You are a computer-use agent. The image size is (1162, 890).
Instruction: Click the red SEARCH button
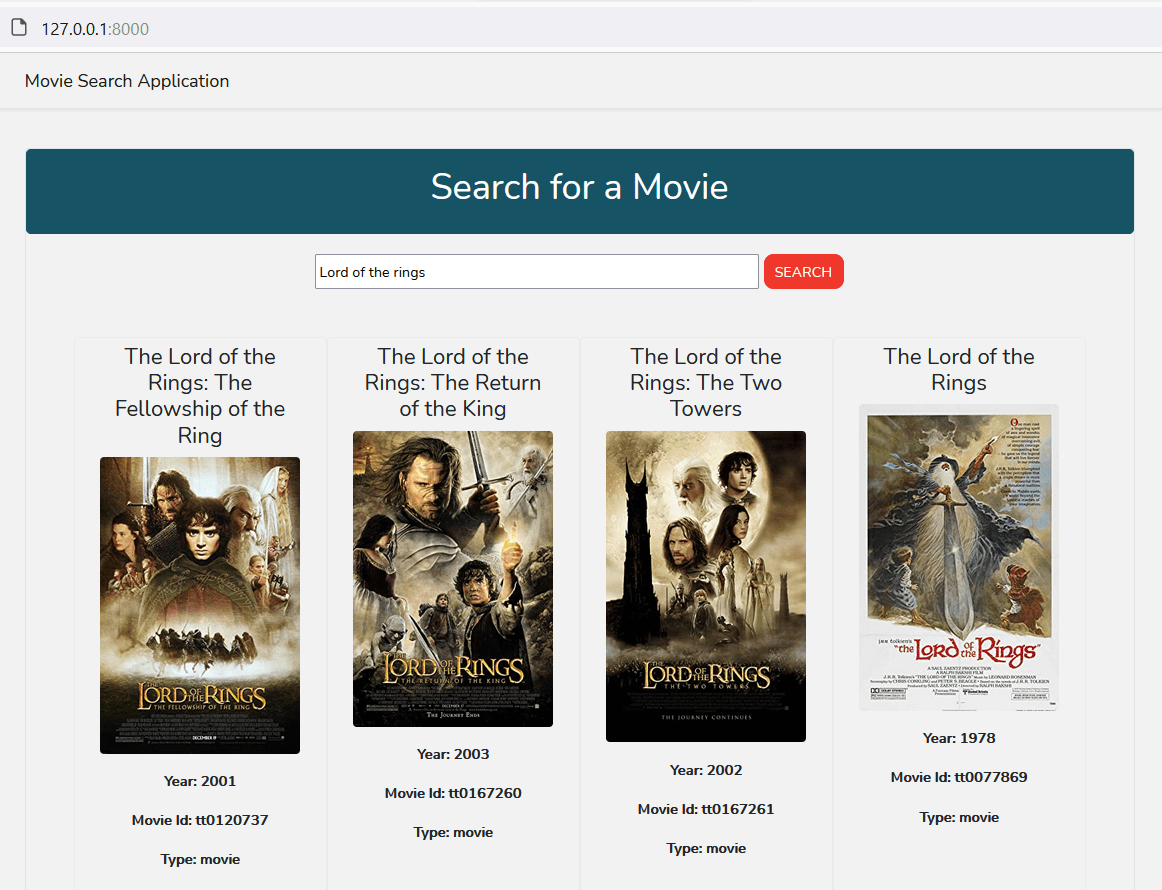coord(803,272)
